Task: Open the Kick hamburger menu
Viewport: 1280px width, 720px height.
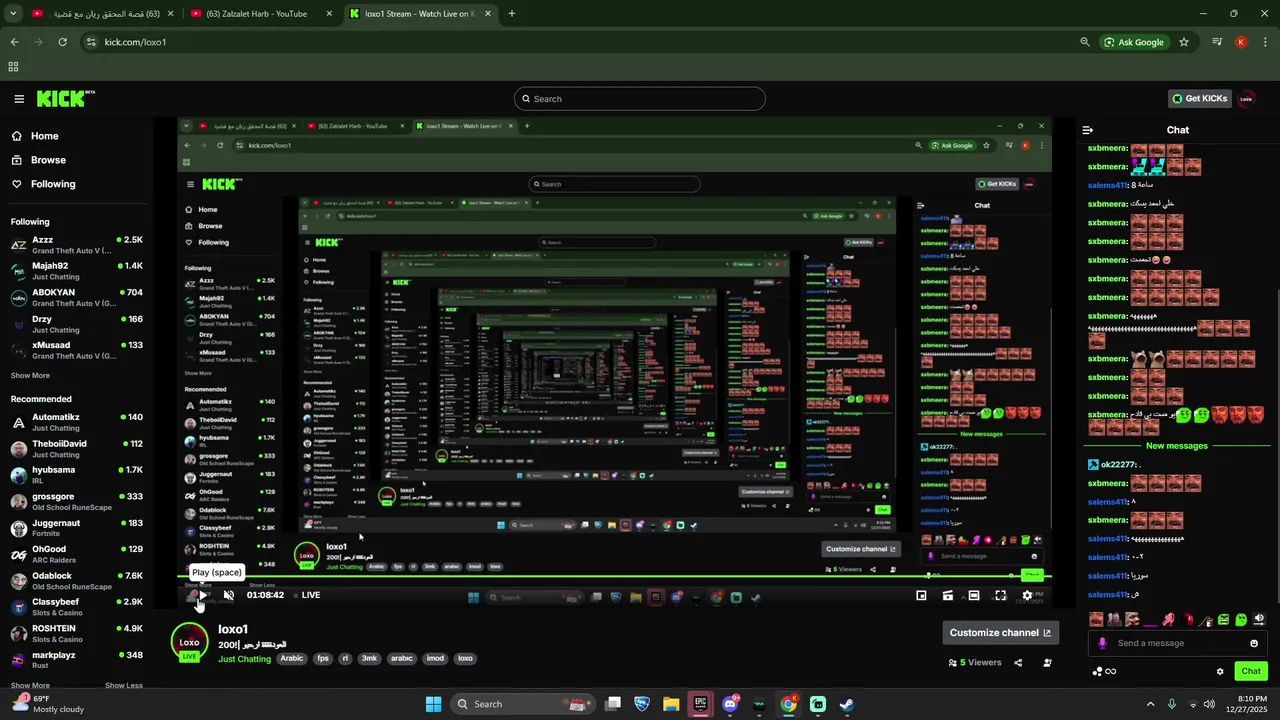Action: pyautogui.click(x=19, y=99)
